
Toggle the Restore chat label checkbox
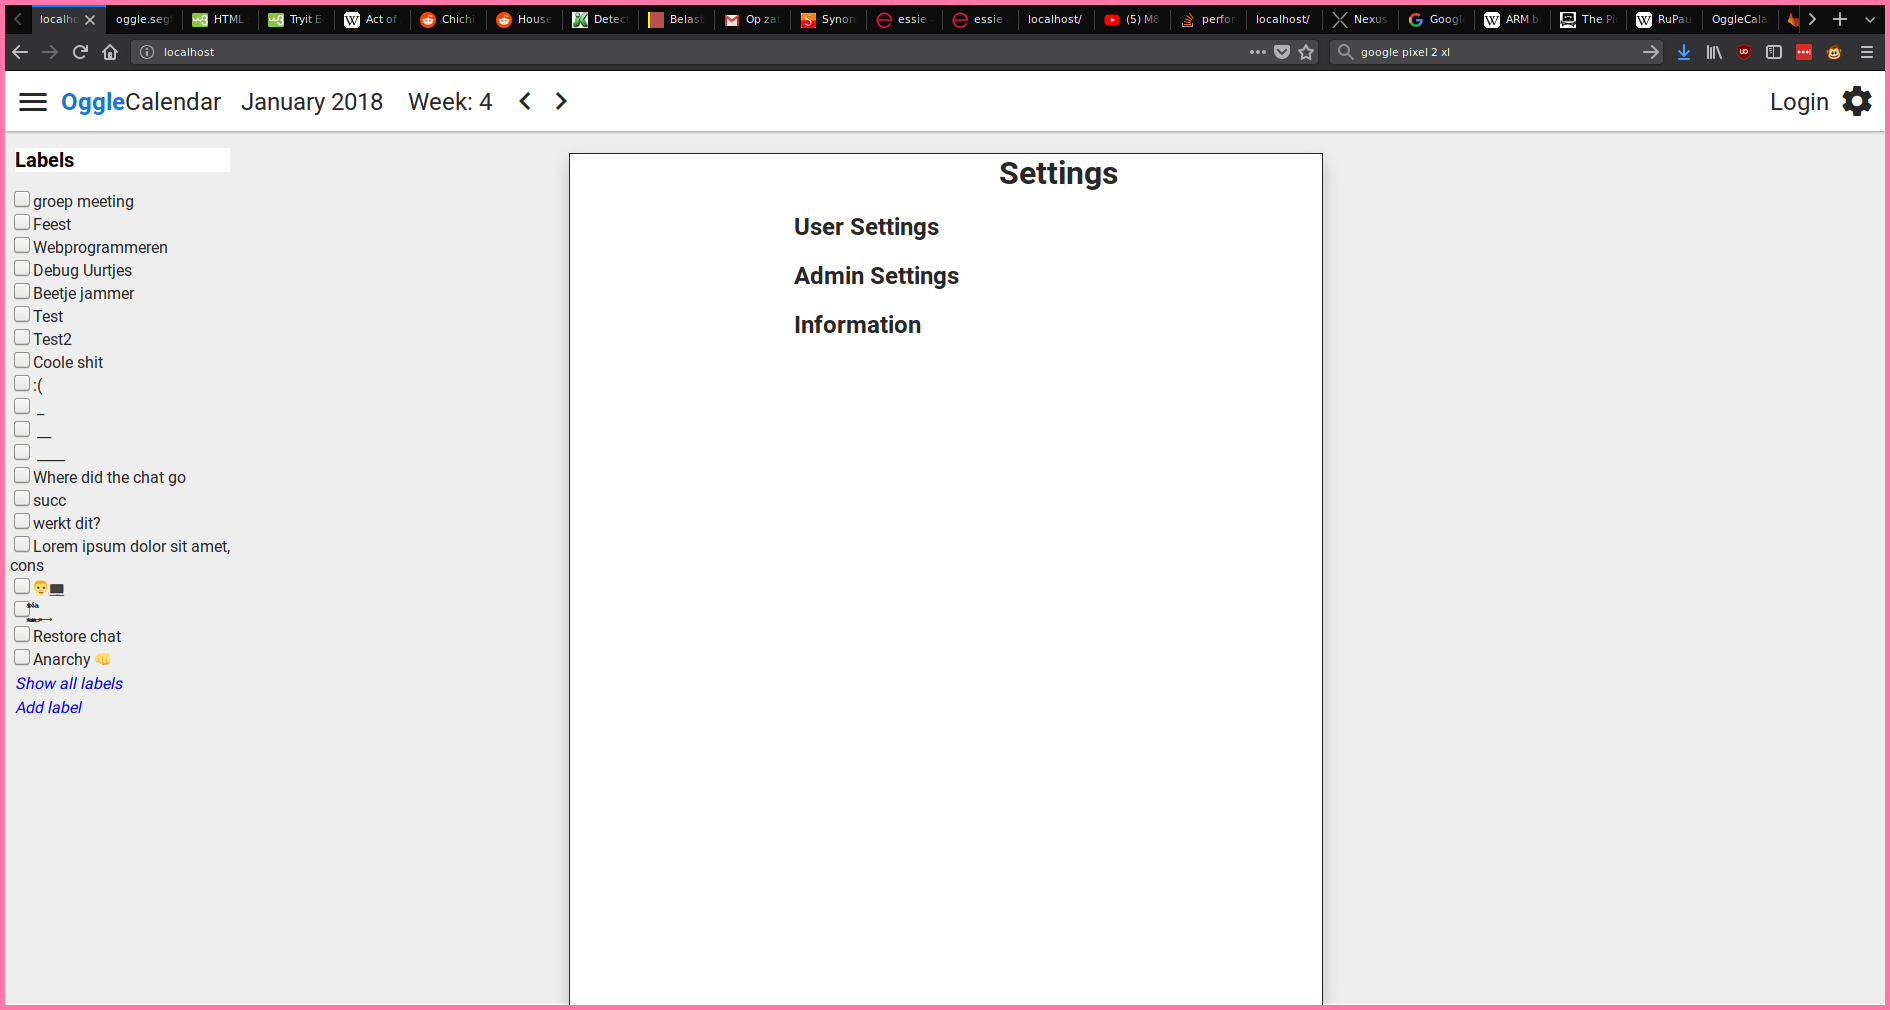(22, 635)
